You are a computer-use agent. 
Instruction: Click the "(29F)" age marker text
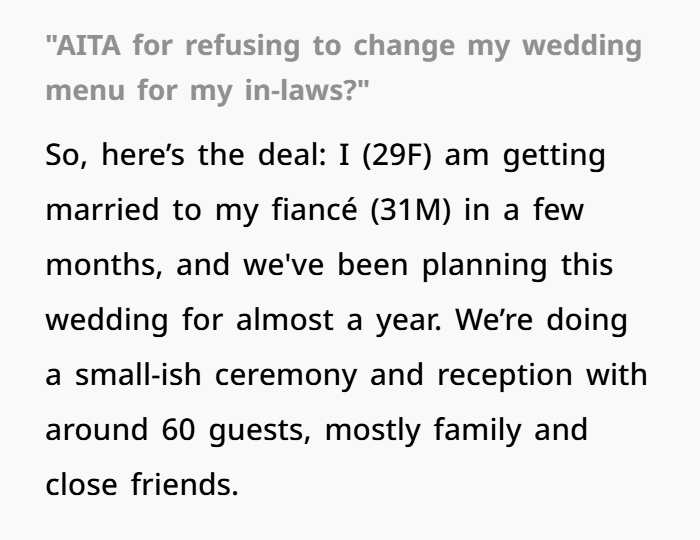pos(397,155)
